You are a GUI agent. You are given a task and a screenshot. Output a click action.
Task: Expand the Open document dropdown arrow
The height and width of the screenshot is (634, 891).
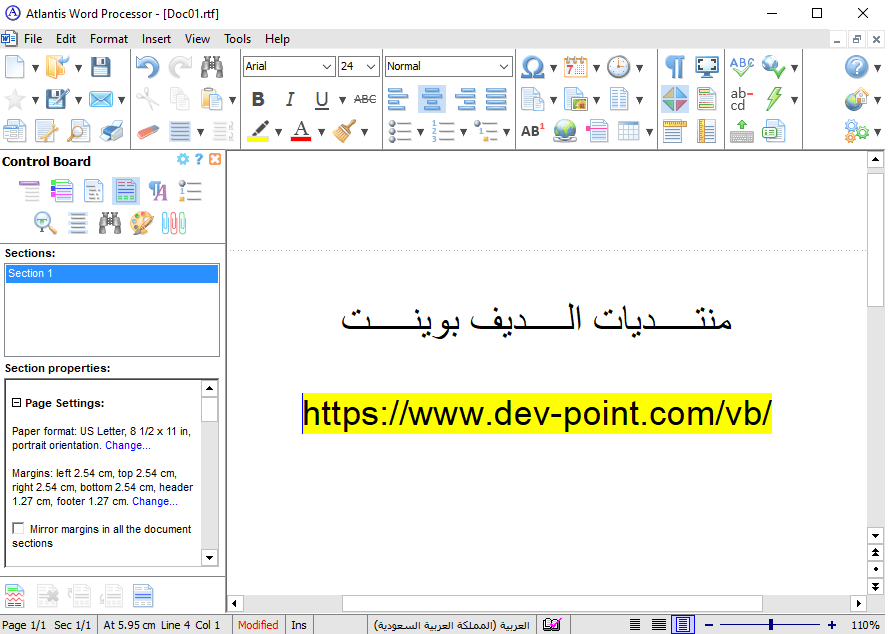[78, 68]
